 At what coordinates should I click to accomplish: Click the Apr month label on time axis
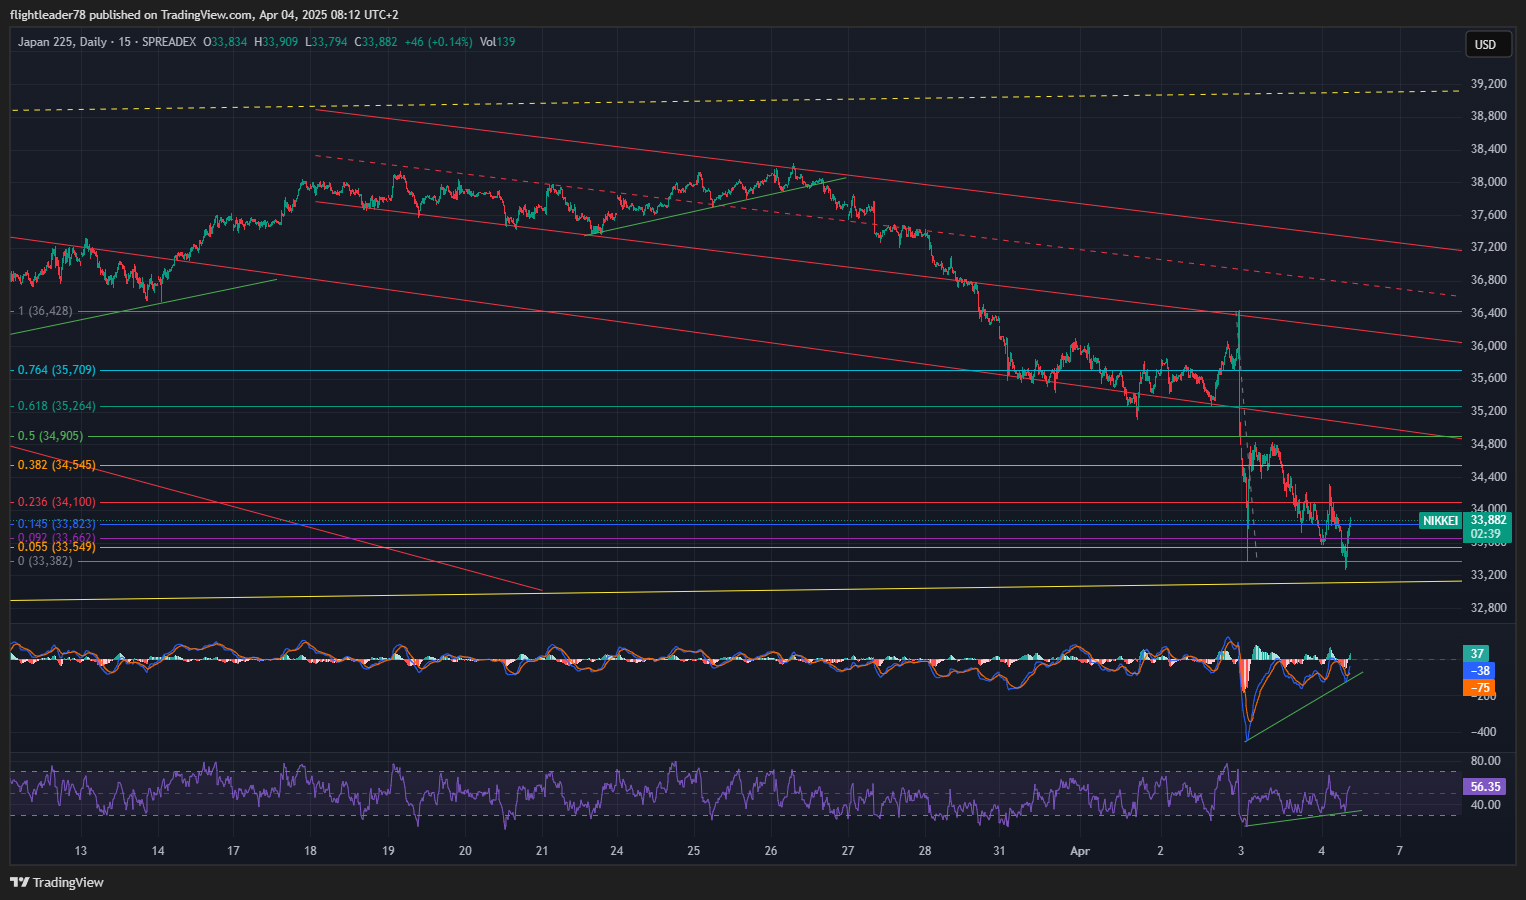click(1079, 852)
